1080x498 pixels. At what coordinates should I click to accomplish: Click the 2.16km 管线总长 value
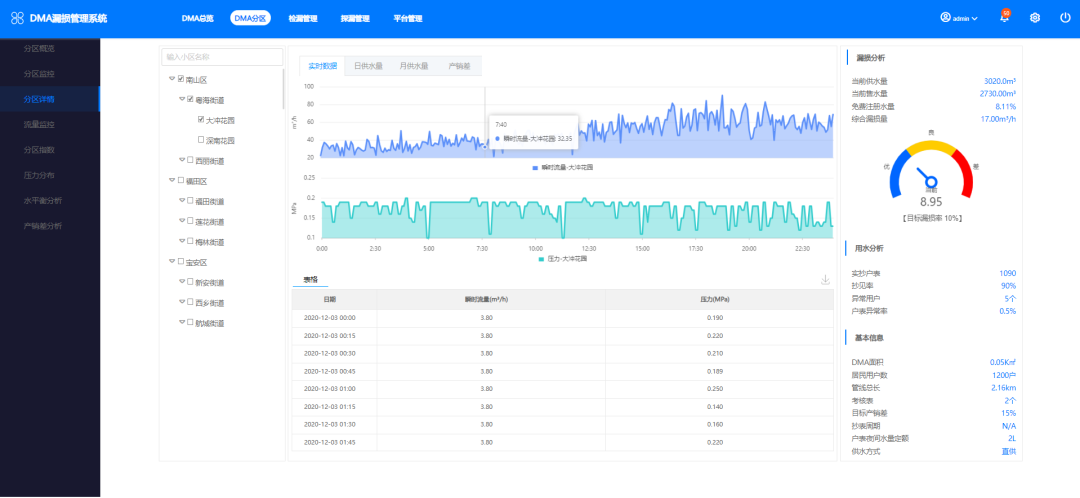[1002, 388]
